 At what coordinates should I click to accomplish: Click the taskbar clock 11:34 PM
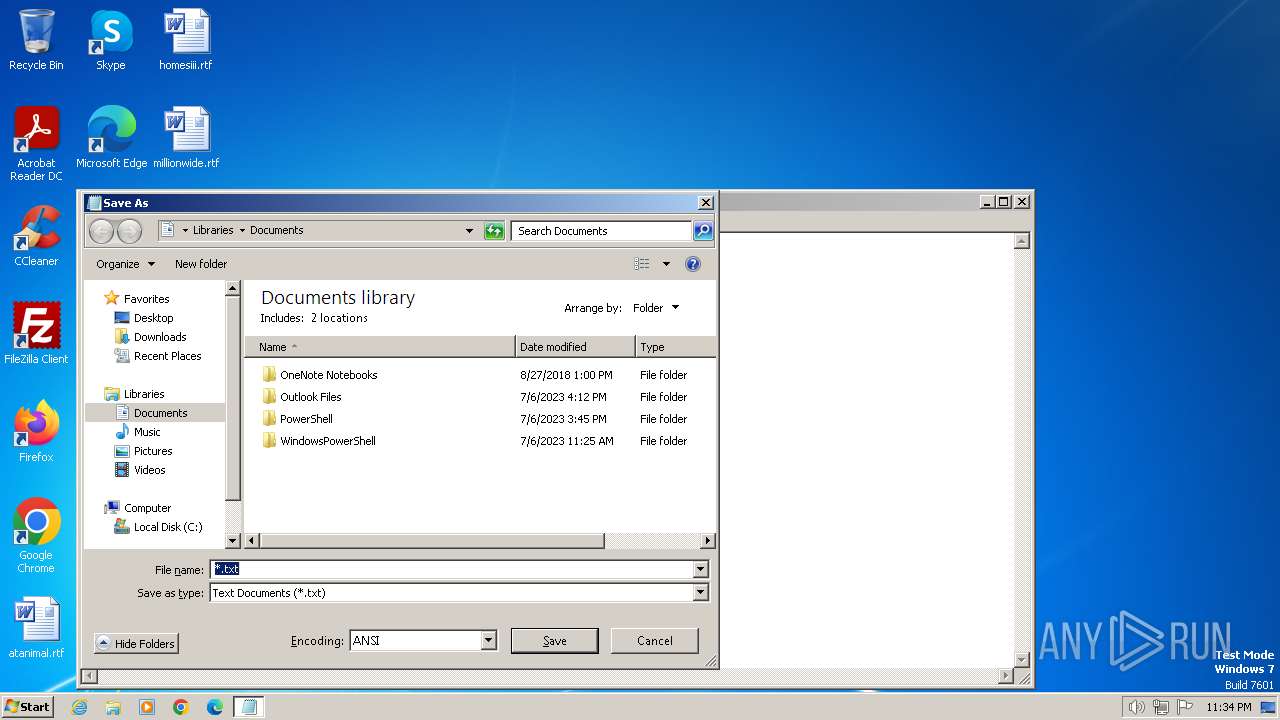pos(1228,707)
